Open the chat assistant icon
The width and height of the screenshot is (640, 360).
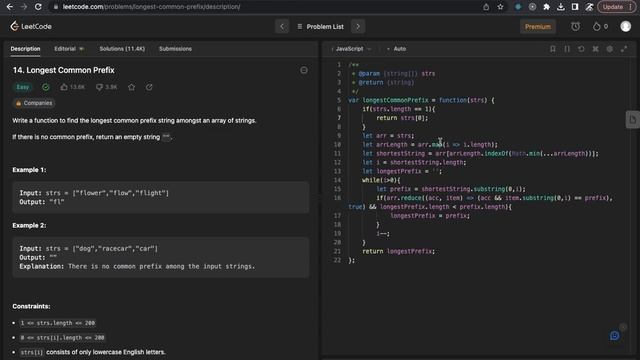pos(614,336)
